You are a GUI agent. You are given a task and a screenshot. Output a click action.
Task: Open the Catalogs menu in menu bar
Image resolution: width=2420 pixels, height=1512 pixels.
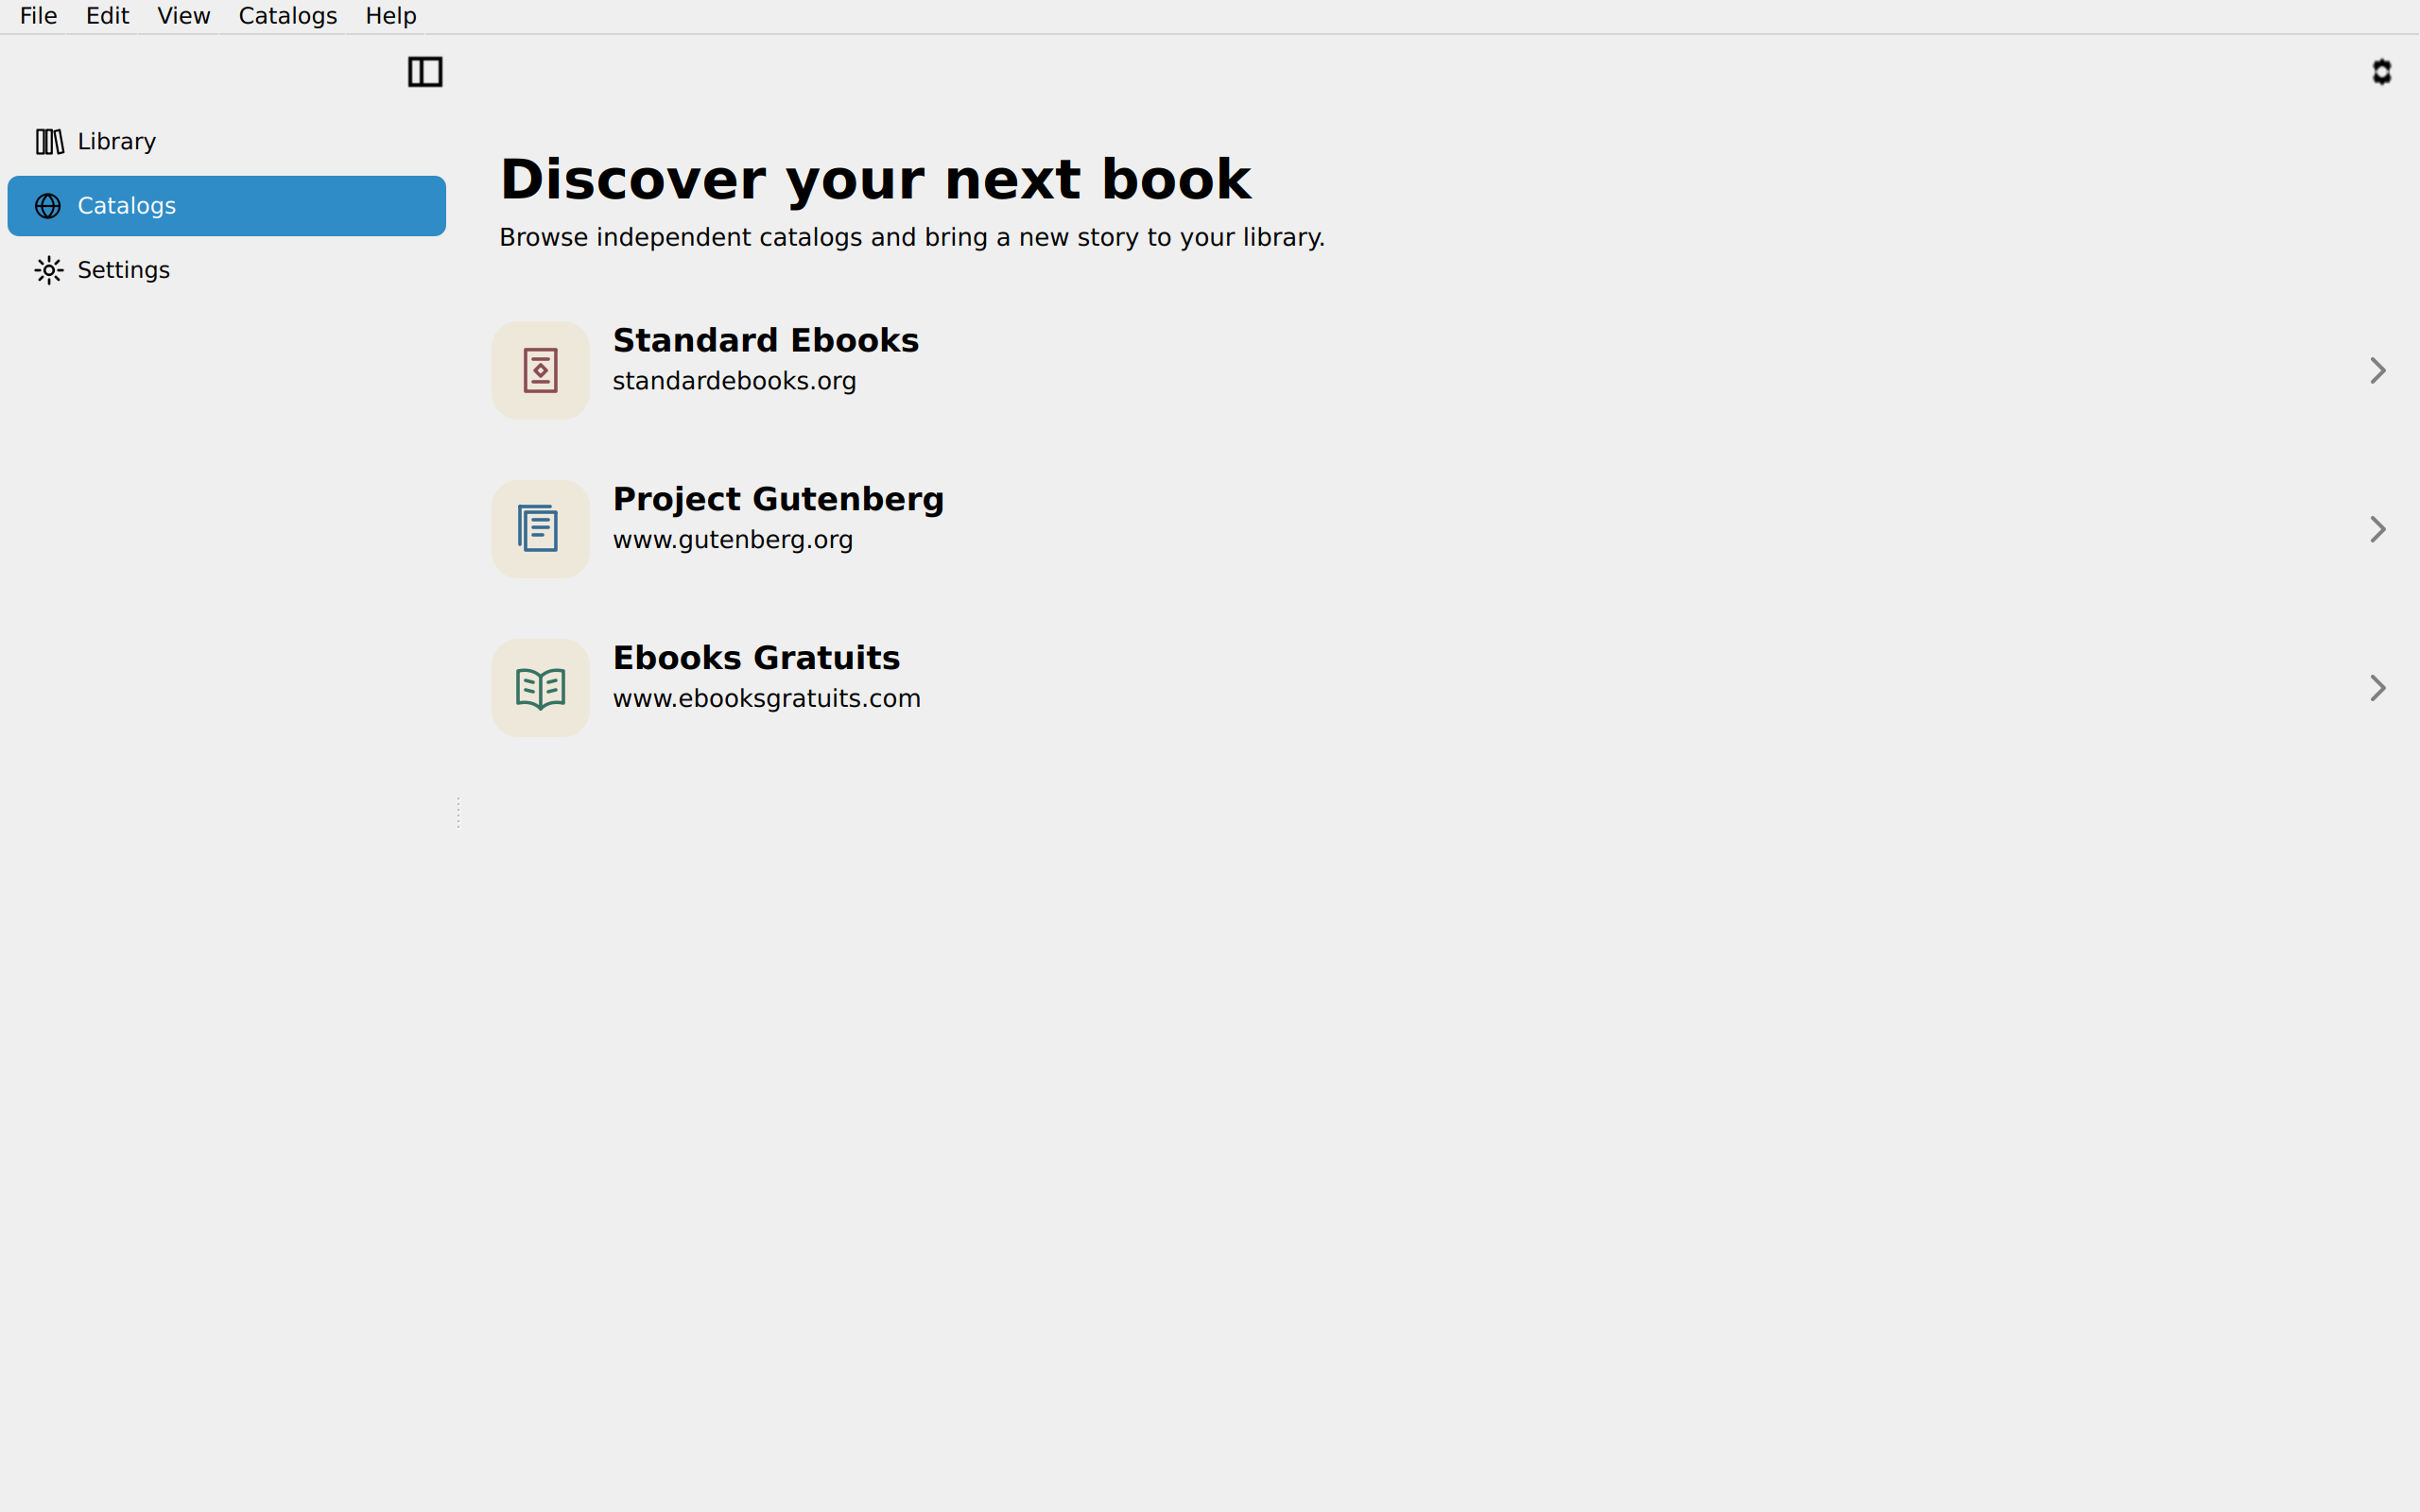tap(287, 16)
